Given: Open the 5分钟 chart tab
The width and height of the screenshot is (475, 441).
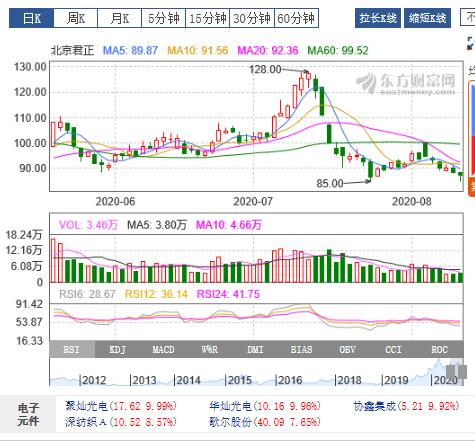Looking at the screenshot, I should tap(163, 18).
